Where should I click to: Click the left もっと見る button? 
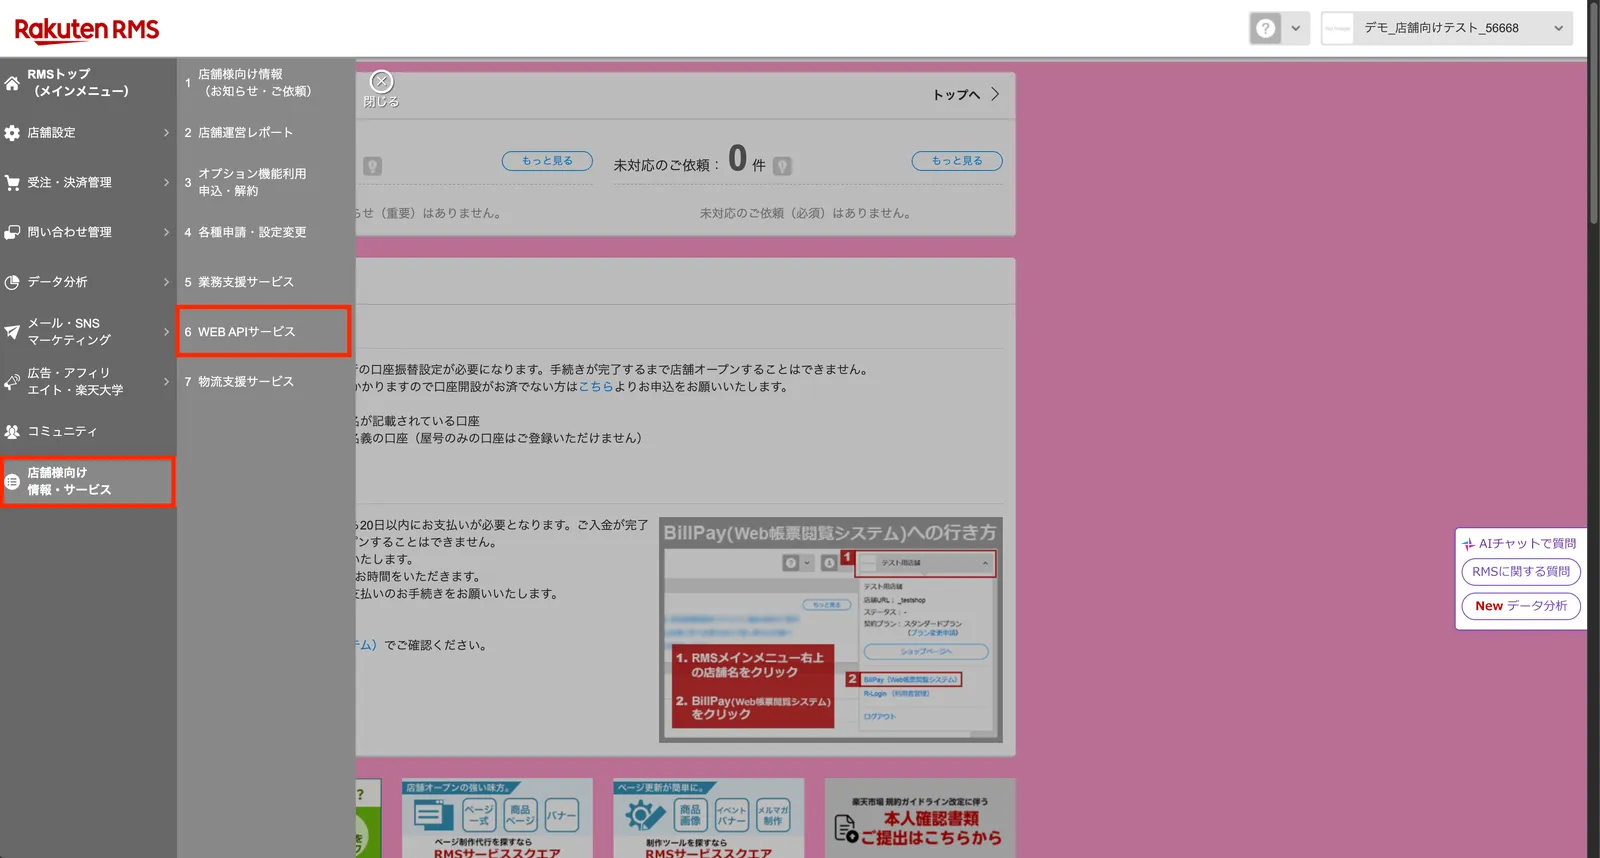(547, 161)
